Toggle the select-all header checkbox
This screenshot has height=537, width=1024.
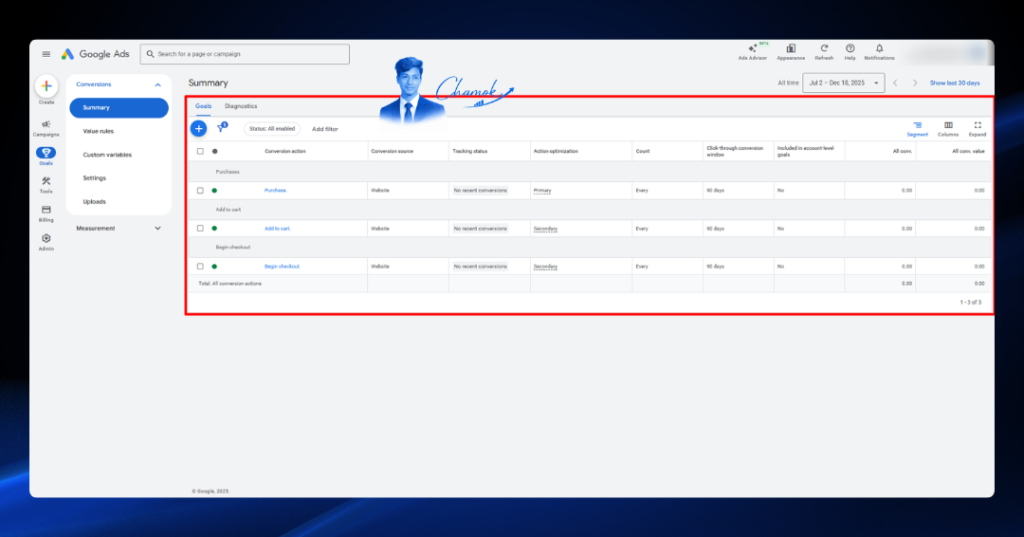click(200, 152)
